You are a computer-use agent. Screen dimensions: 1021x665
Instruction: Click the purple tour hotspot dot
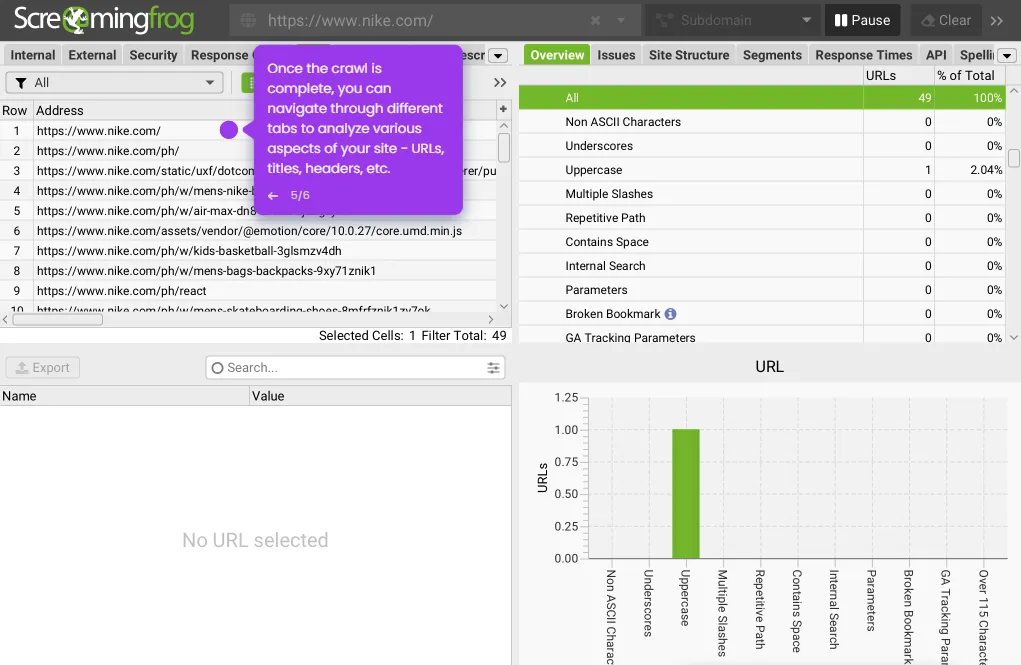pos(229,130)
